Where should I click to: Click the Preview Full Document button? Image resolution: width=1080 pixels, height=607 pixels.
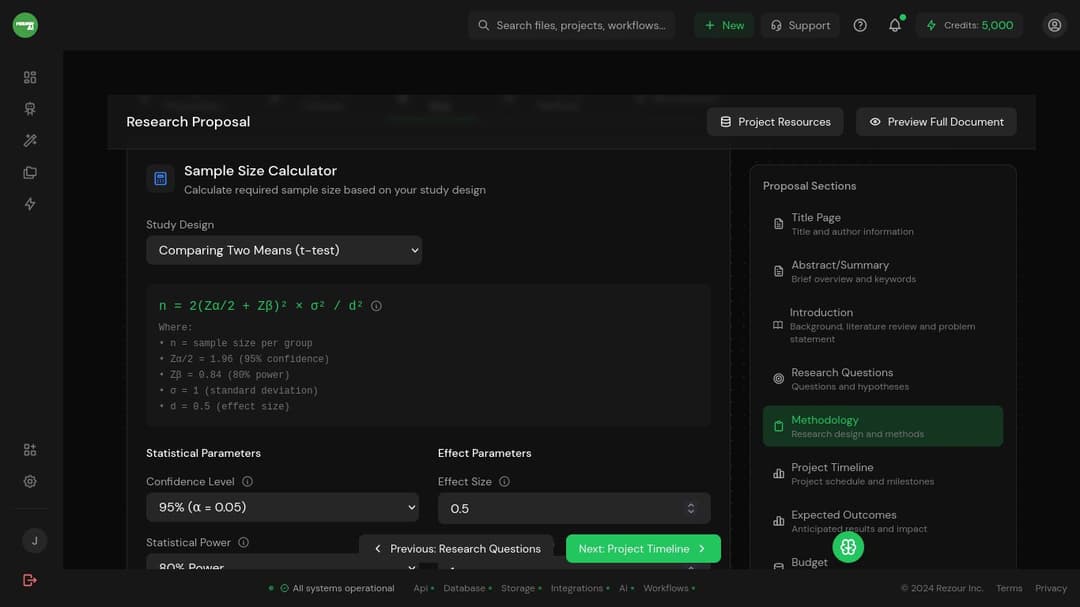click(936, 122)
